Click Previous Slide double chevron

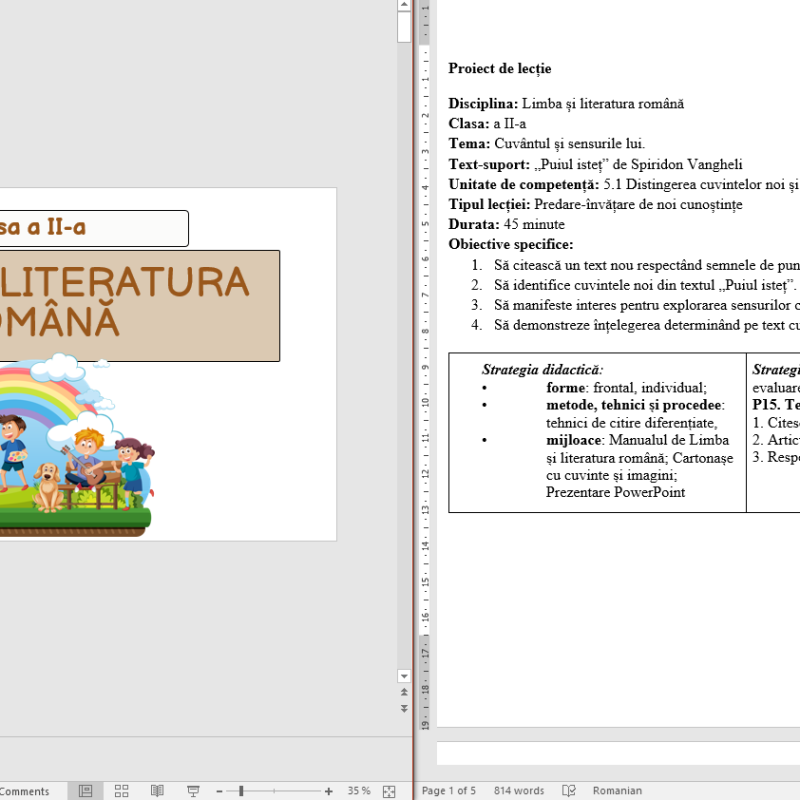pos(404,692)
